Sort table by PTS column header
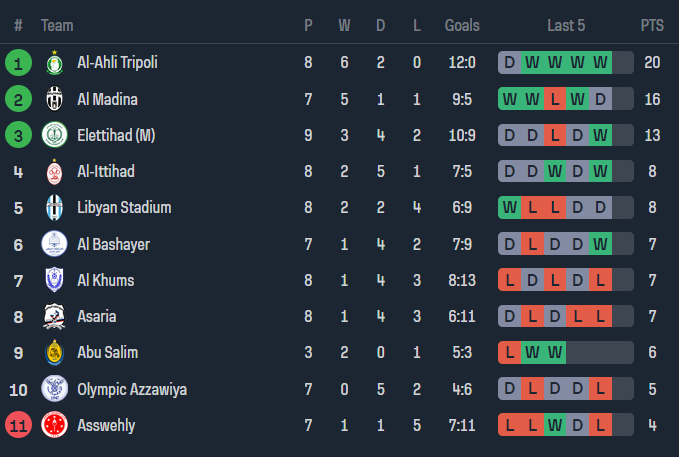This screenshot has width=679, height=457. pyautogui.click(x=652, y=25)
